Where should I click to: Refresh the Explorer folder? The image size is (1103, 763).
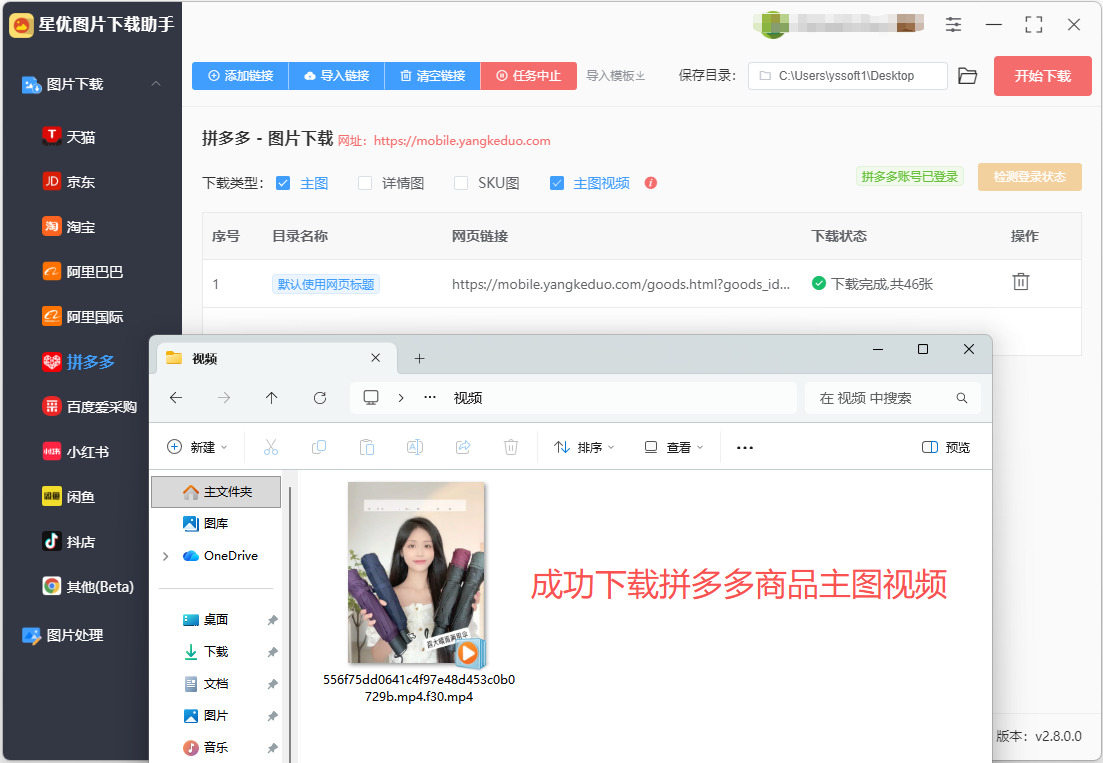click(320, 398)
